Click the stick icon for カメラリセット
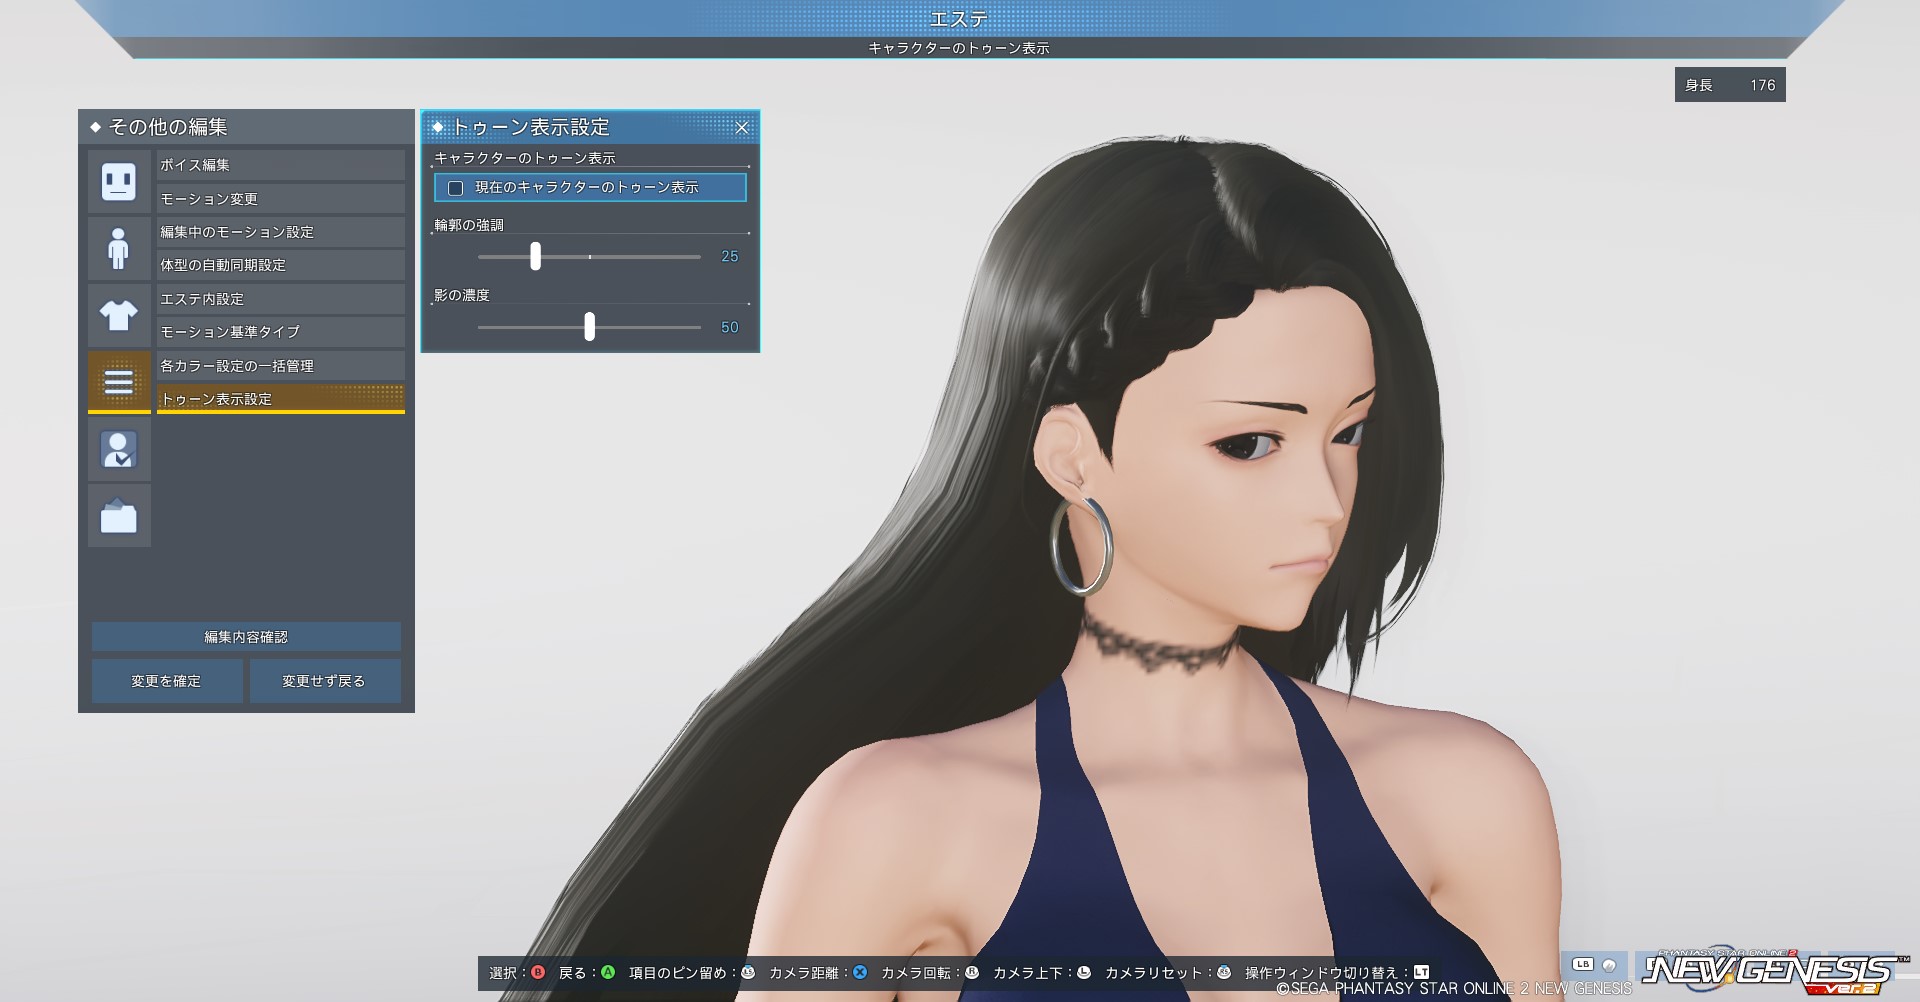This screenshot has height=1002, width=1920. pyautogui.click(x=1224, y=972)
